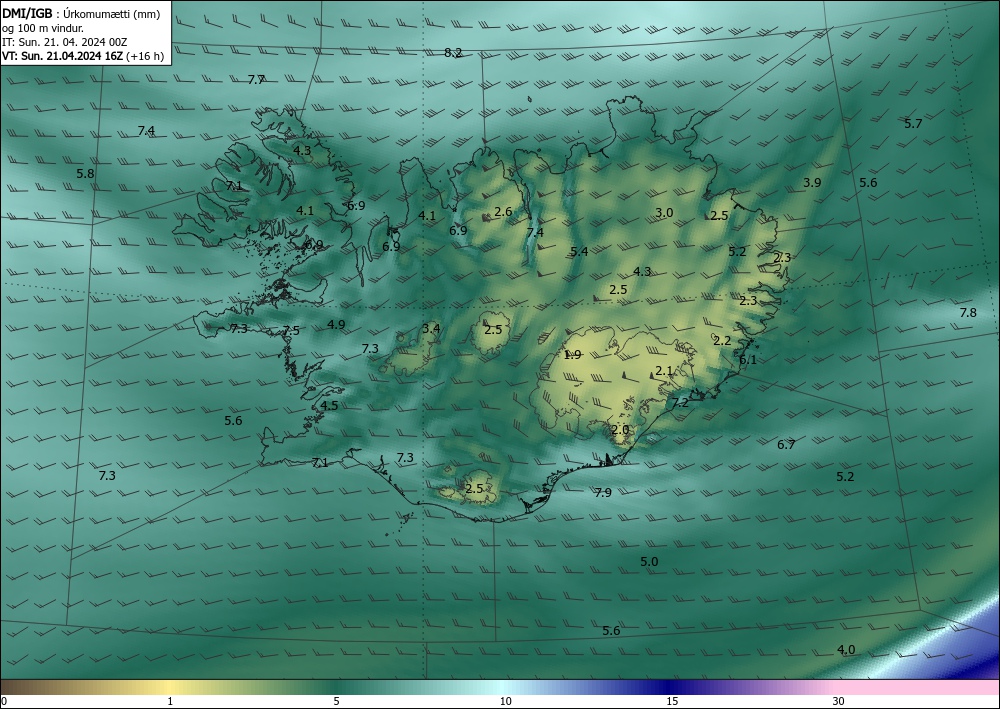Viewport: 1000px width, 709px height.
Task: Click the 5.4 value on the map
Action: coord(579,252)
